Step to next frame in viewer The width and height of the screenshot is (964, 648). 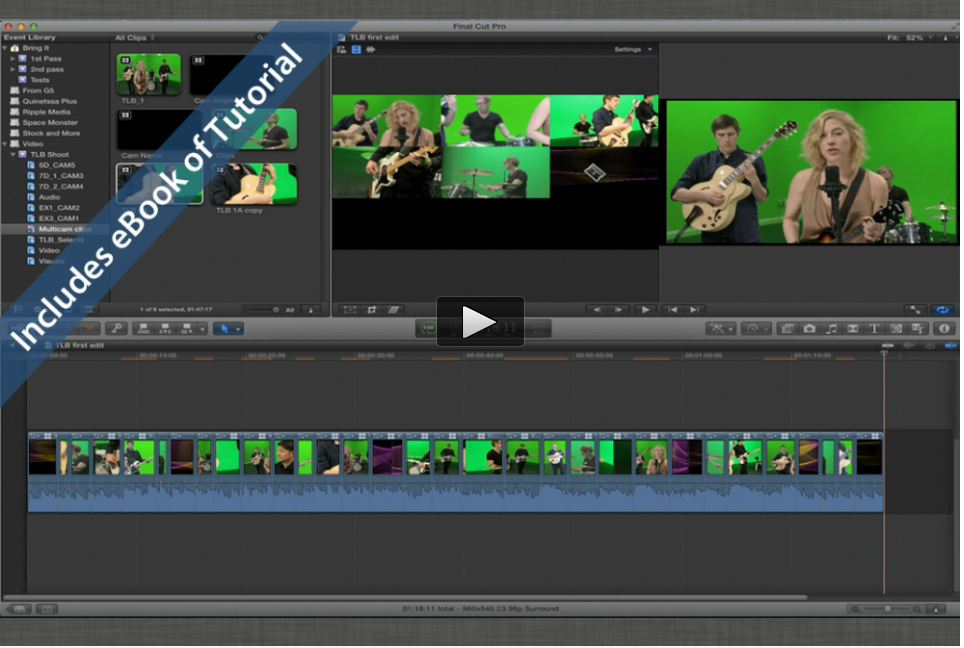(618, 310)
